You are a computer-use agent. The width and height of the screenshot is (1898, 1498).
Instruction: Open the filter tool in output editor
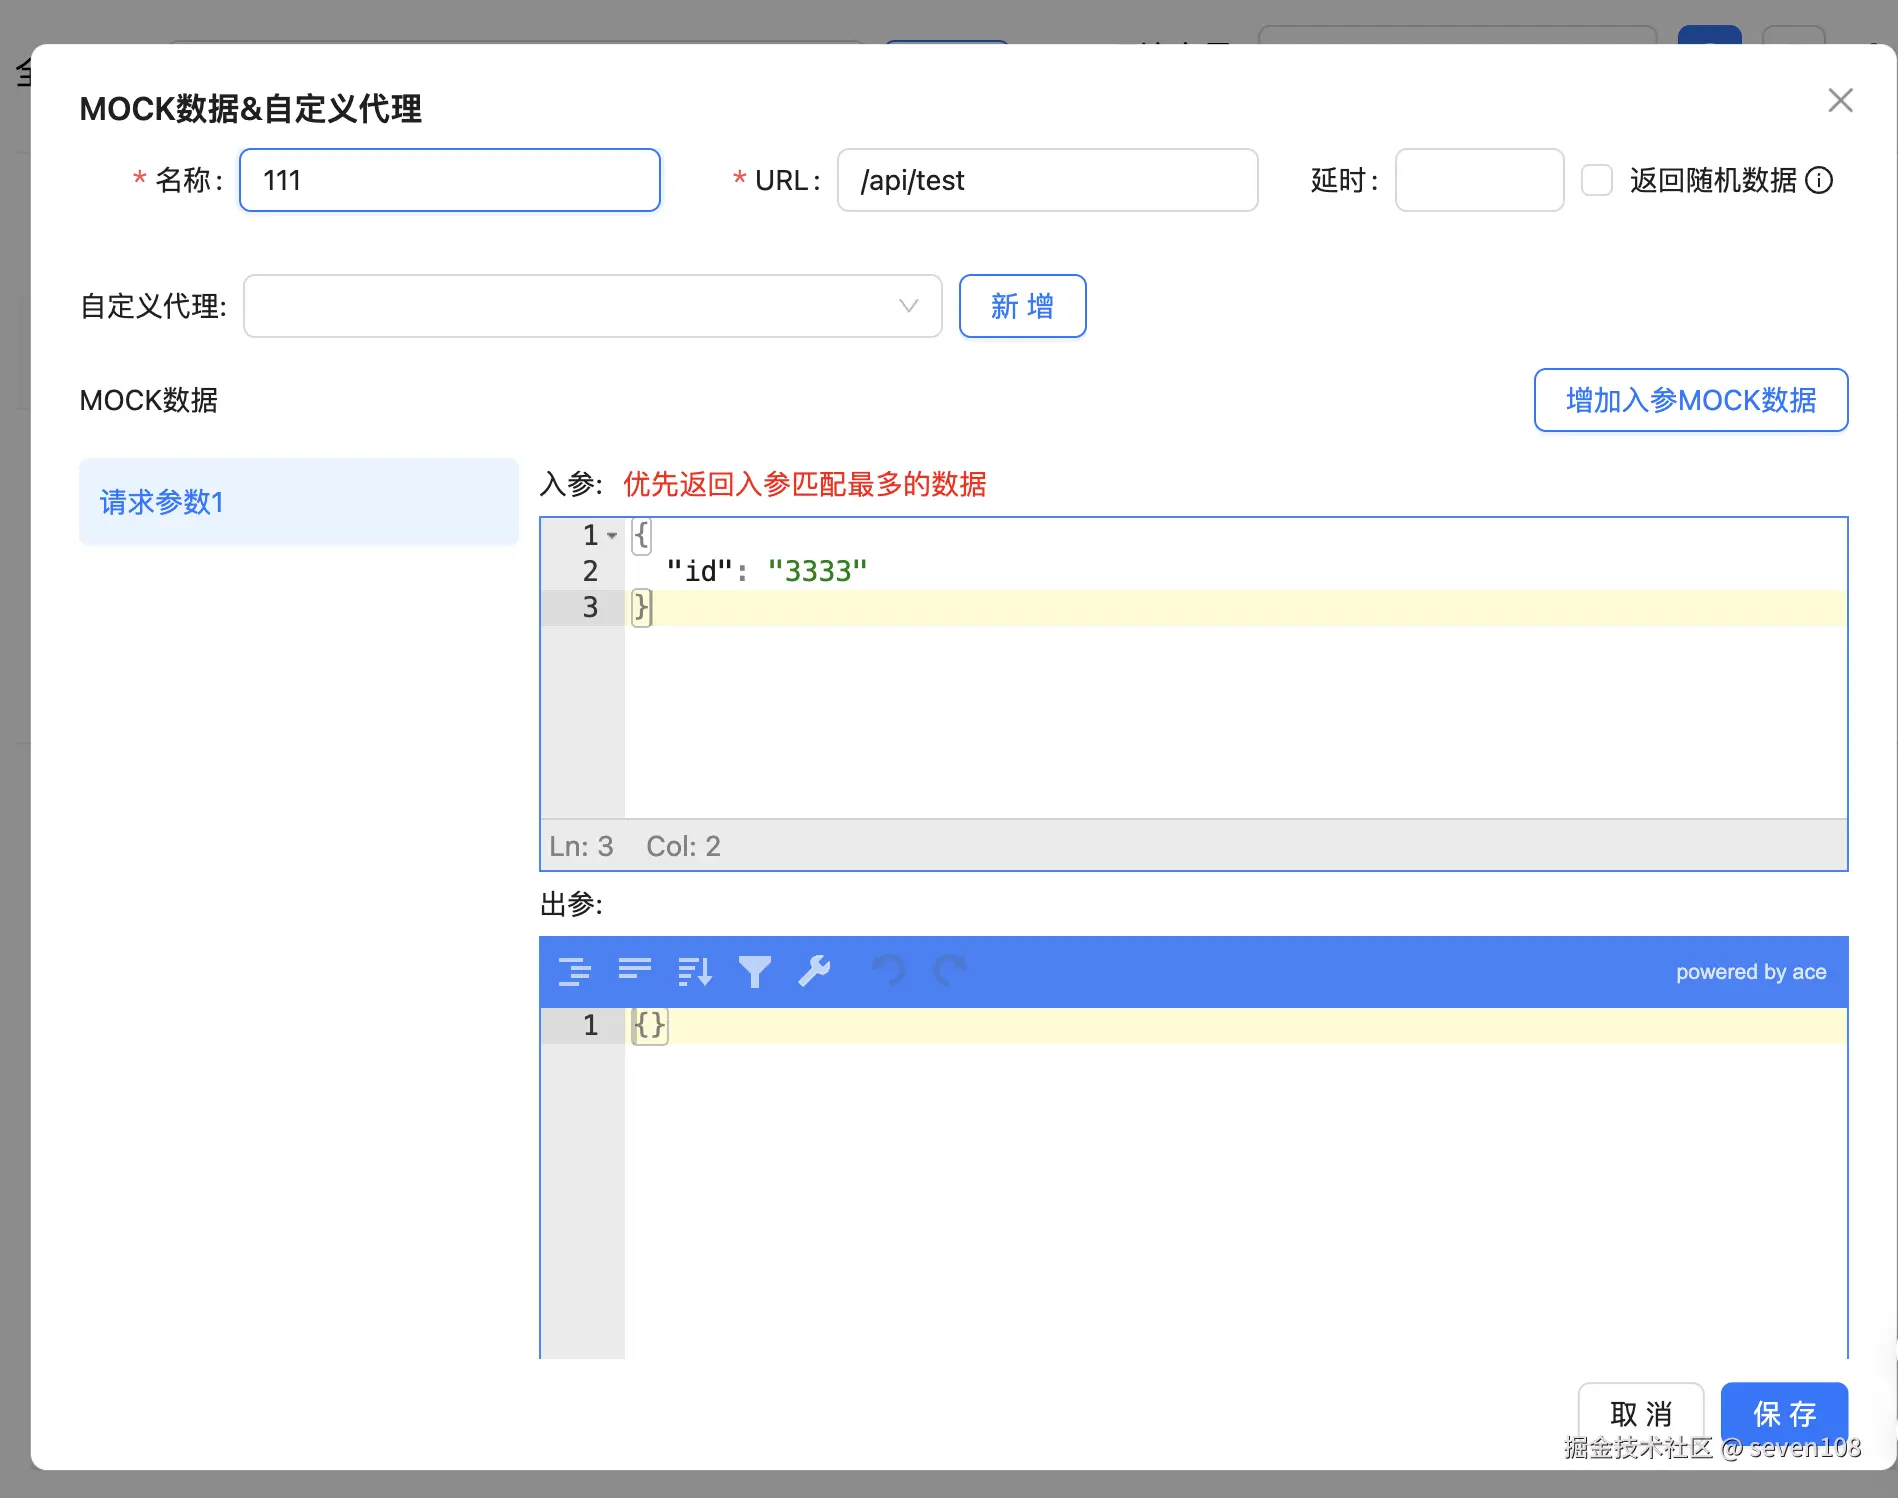coord(754,971)
